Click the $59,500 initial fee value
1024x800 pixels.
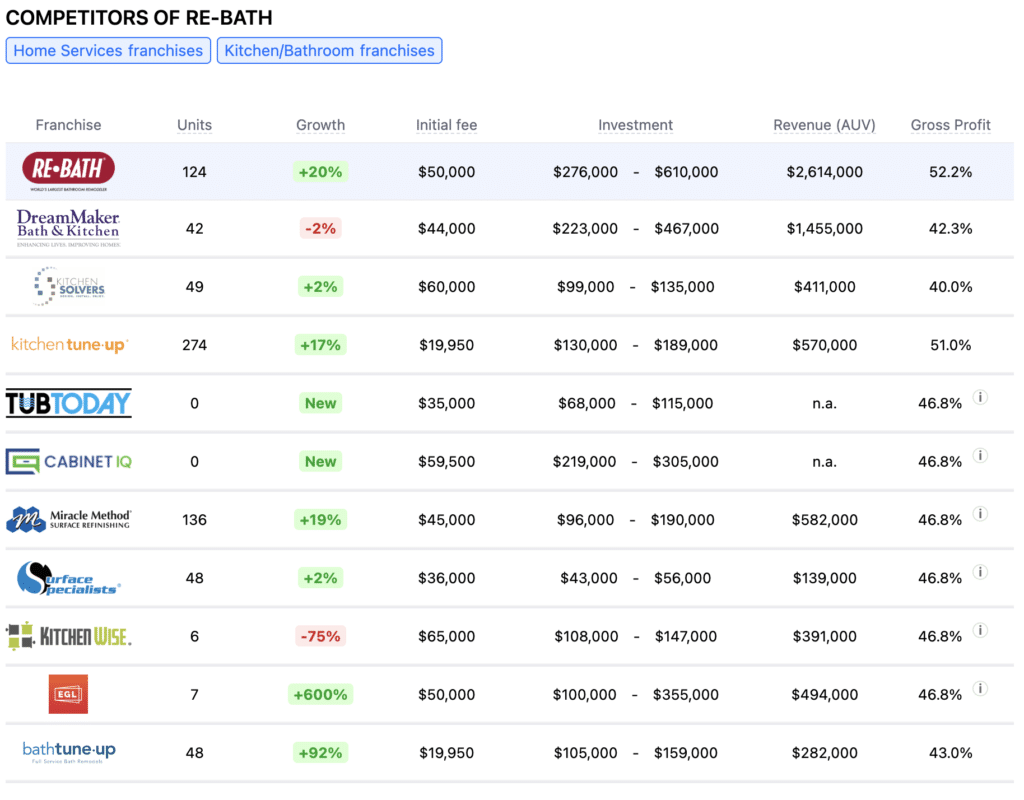[x=447, y=461]
